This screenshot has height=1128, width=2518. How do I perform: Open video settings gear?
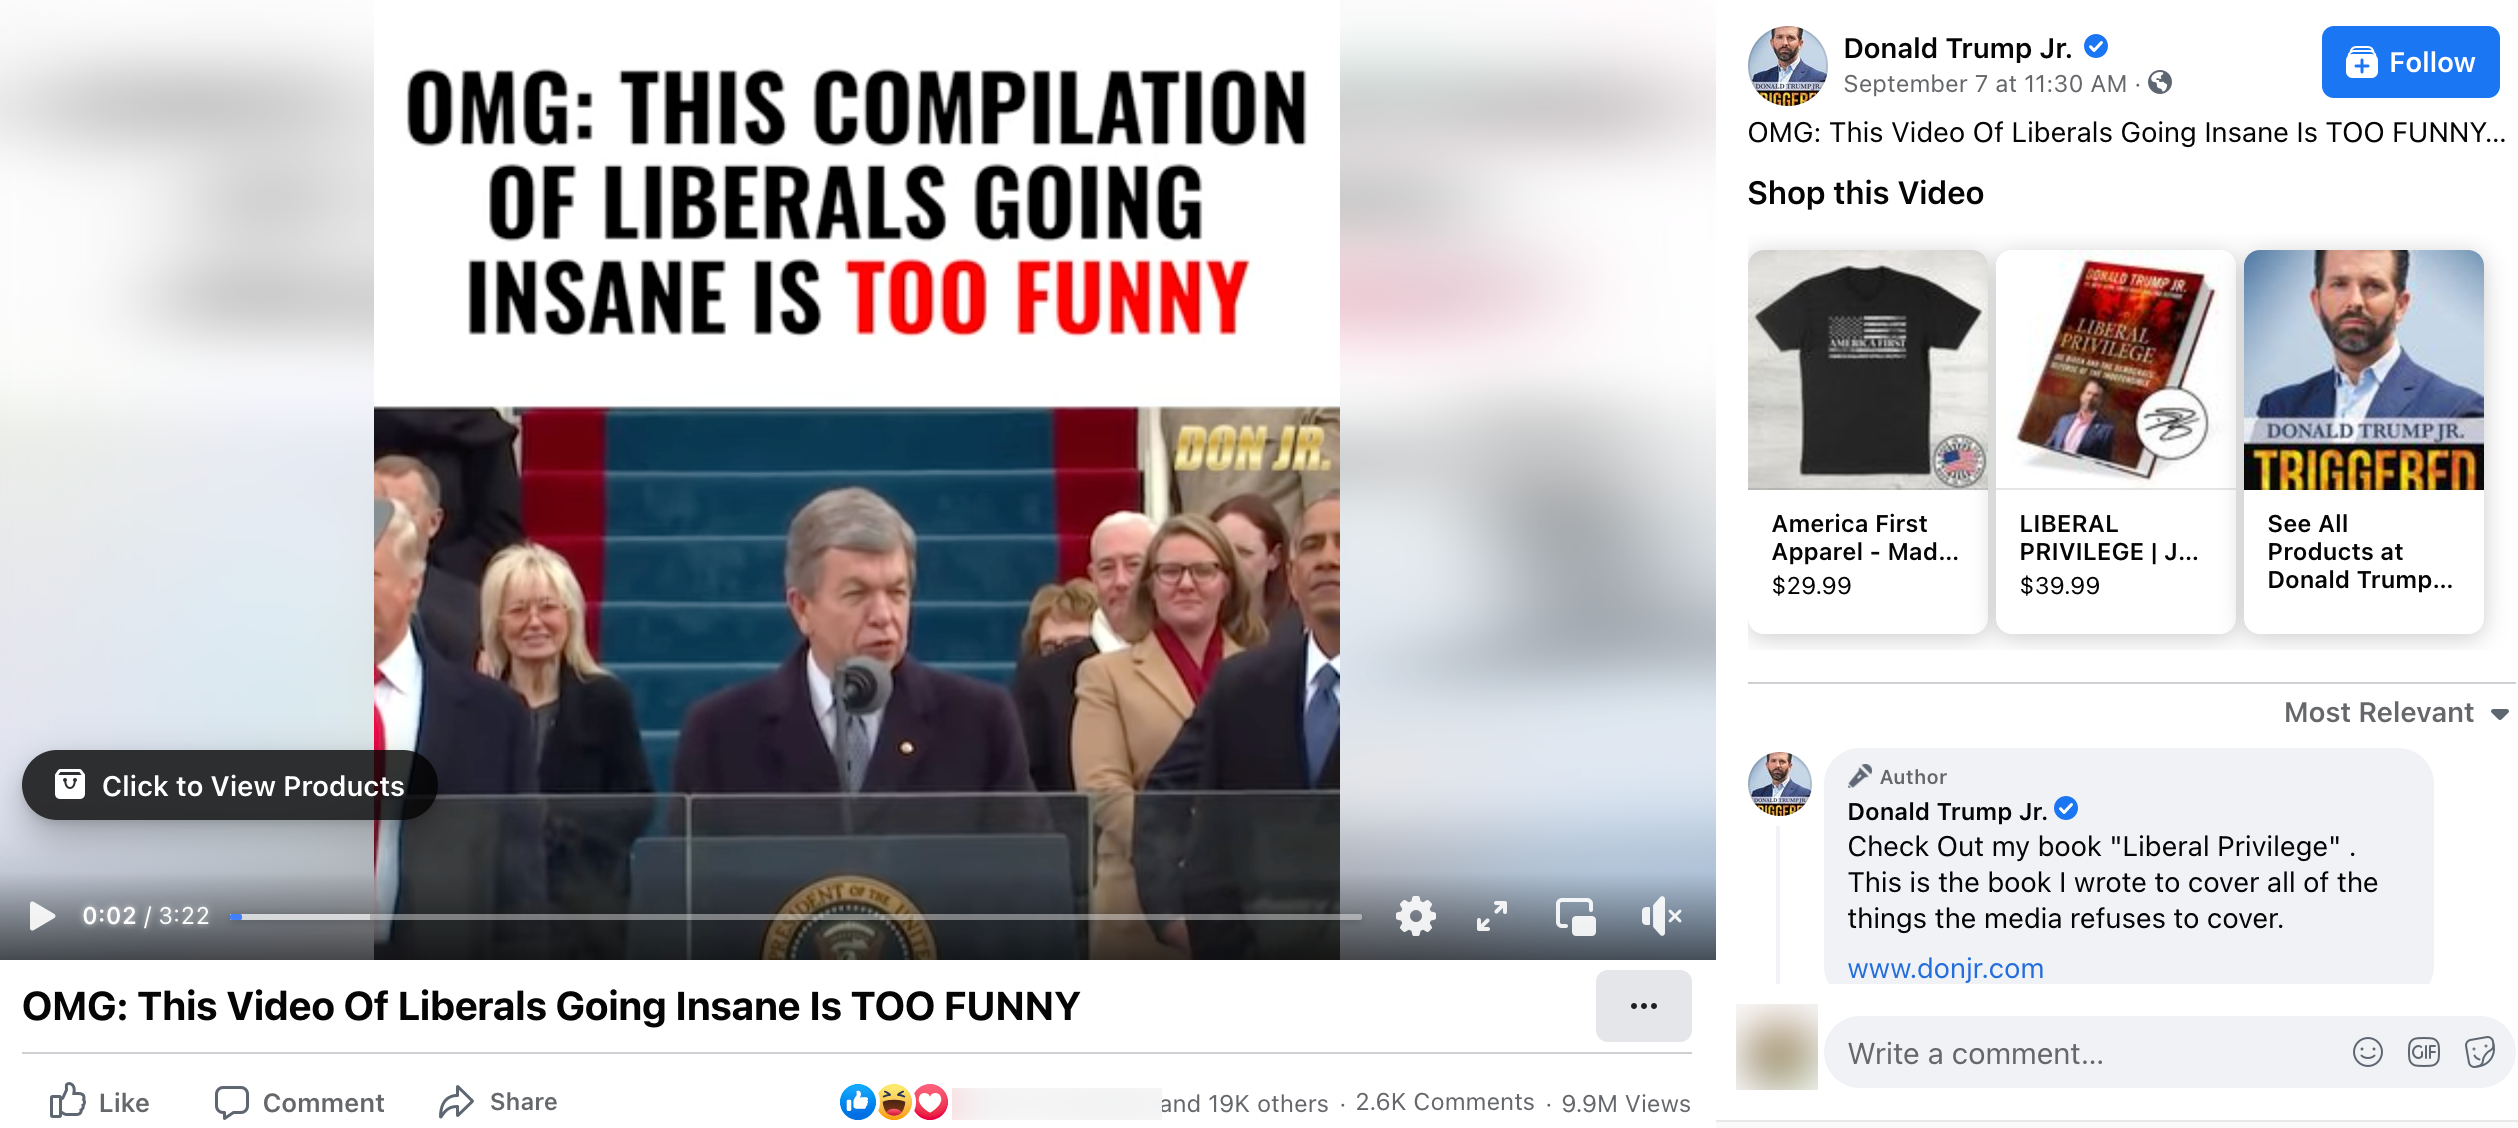1415,915
